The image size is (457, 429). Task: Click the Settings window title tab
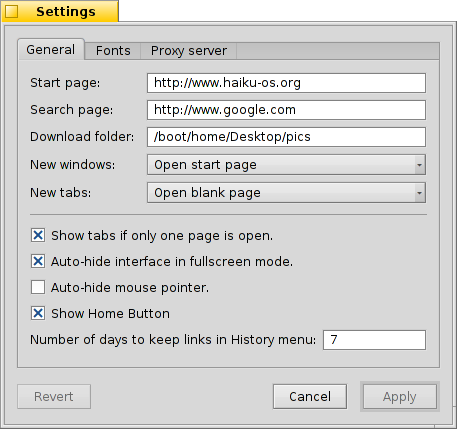point(60,11)
